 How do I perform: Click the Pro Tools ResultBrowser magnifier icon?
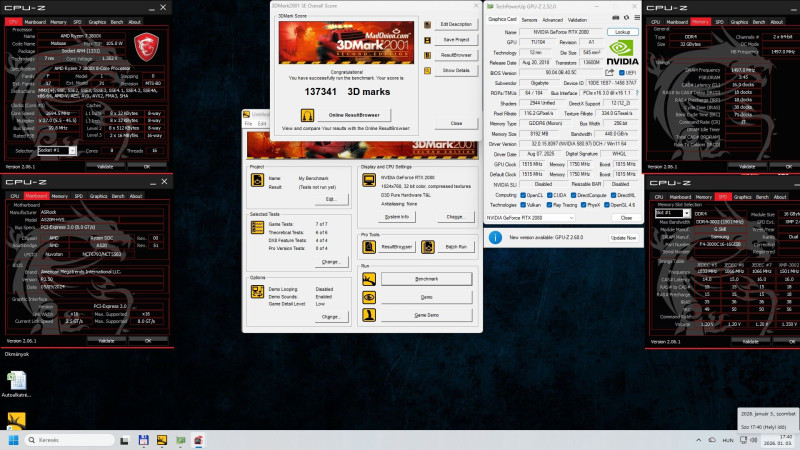369,247
